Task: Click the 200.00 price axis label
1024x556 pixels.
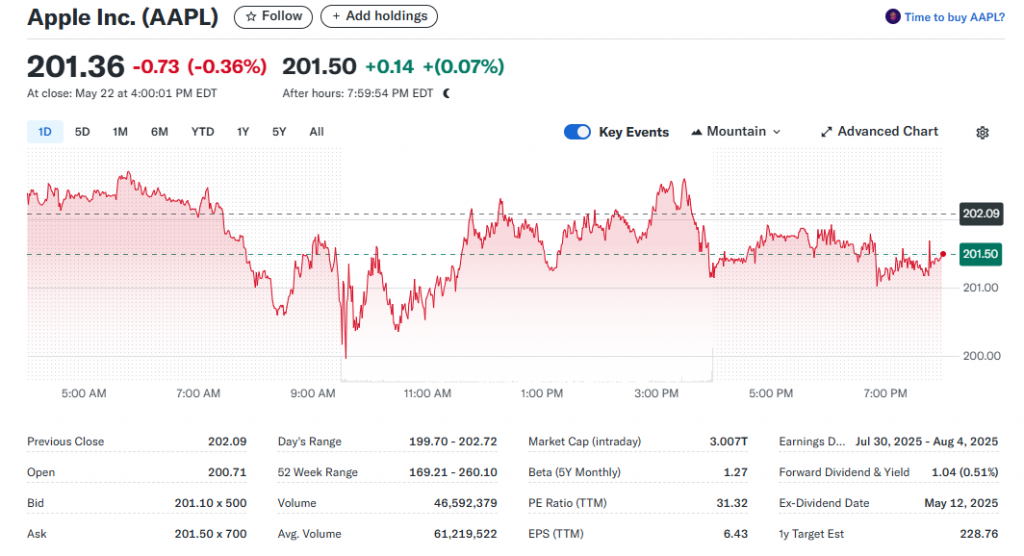Action: coord(982,356)
